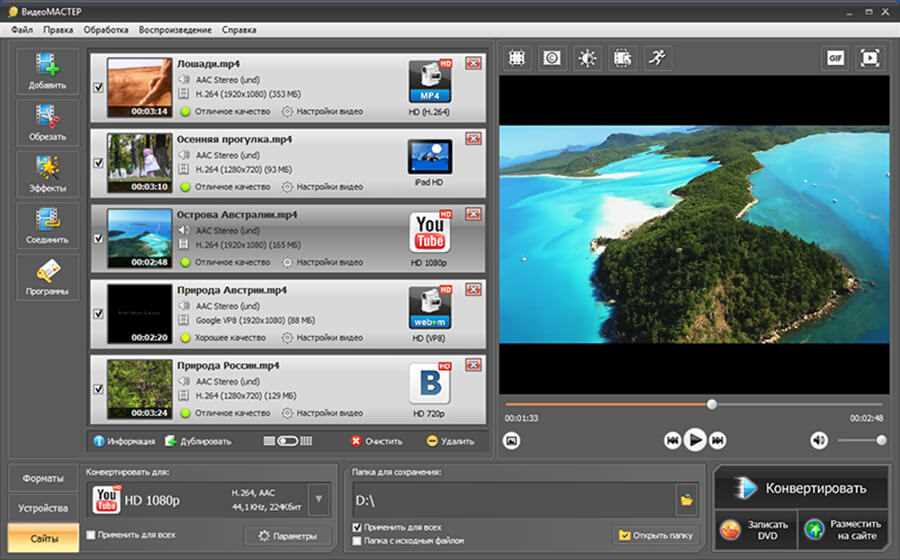Image resolution: width=900 pixels, height=560 pixels.
Task: Open the Обработка menu
Action: [x=106, y=30]
